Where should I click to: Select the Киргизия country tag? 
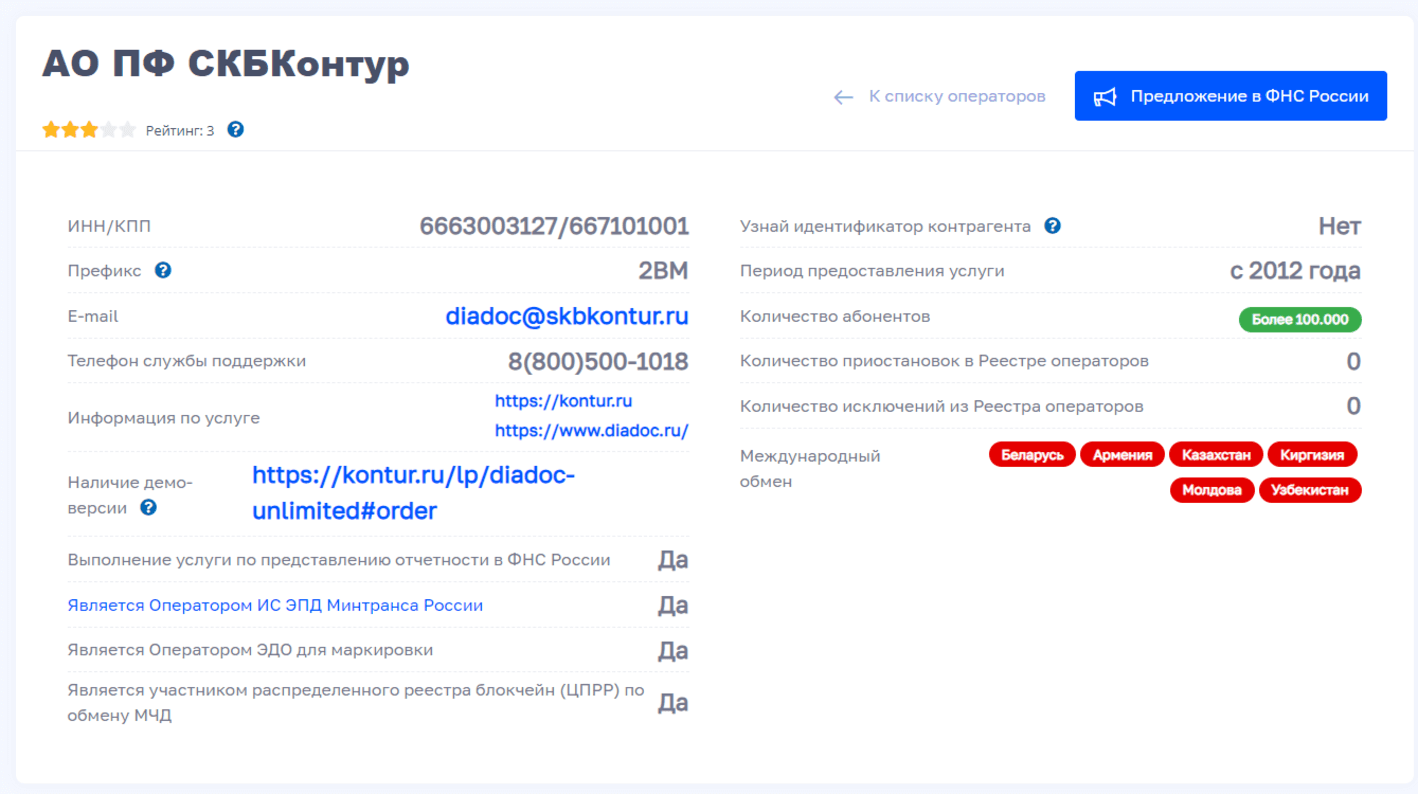click(x=1312, y=455)
